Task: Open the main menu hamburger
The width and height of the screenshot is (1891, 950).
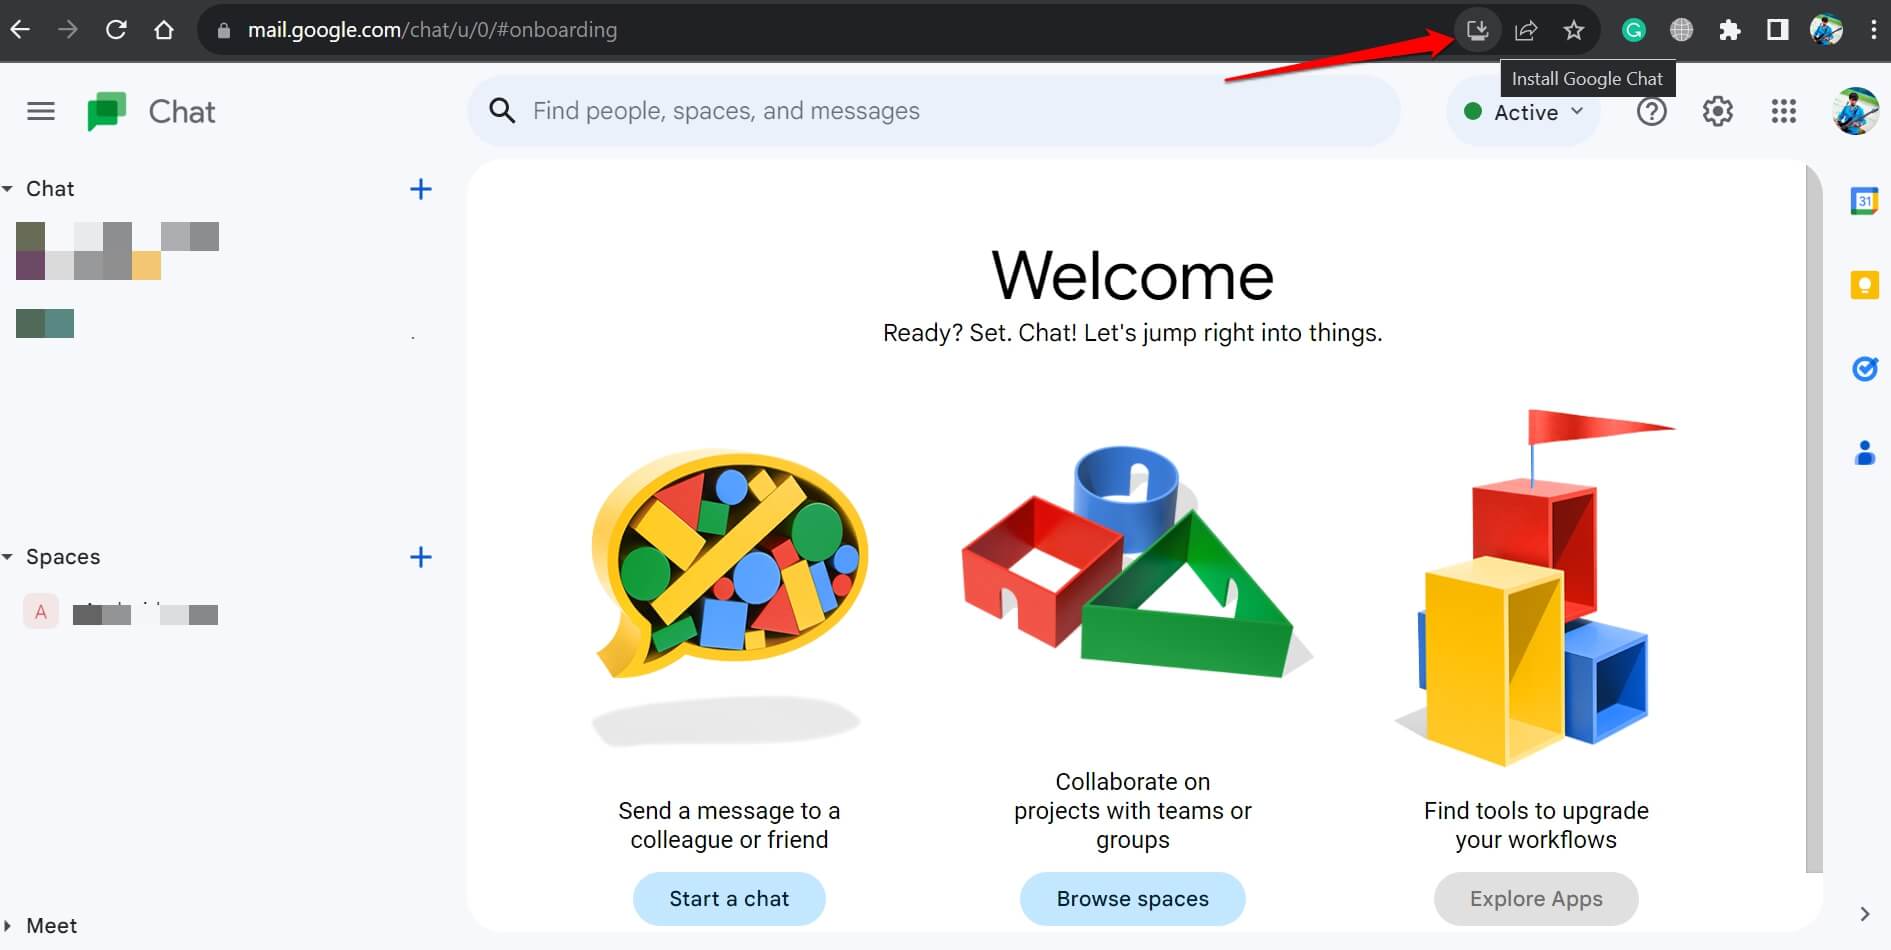Action: 41,111
